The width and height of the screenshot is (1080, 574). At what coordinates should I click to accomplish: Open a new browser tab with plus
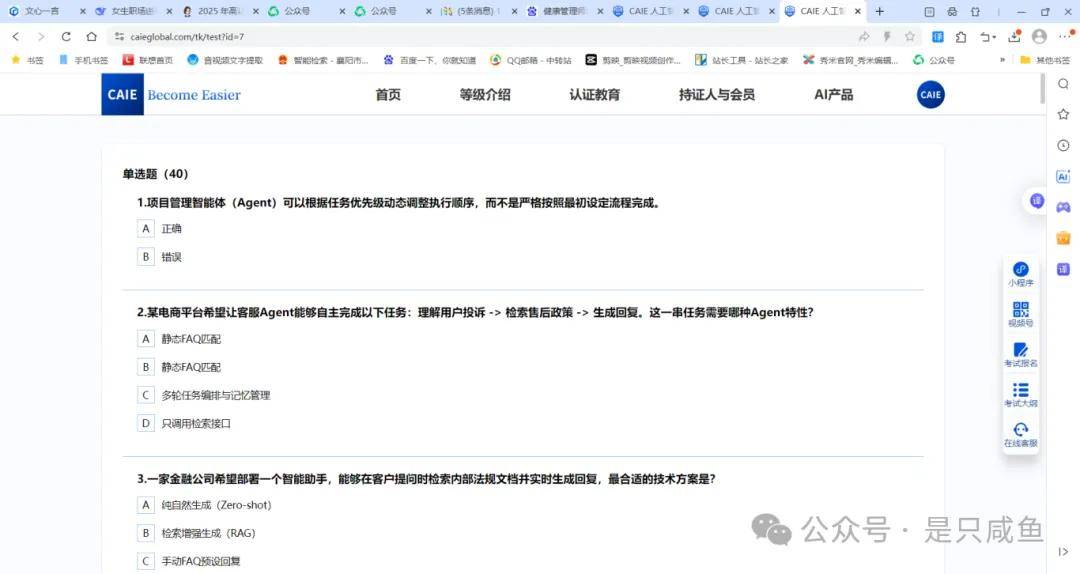(x=880, y=11)
